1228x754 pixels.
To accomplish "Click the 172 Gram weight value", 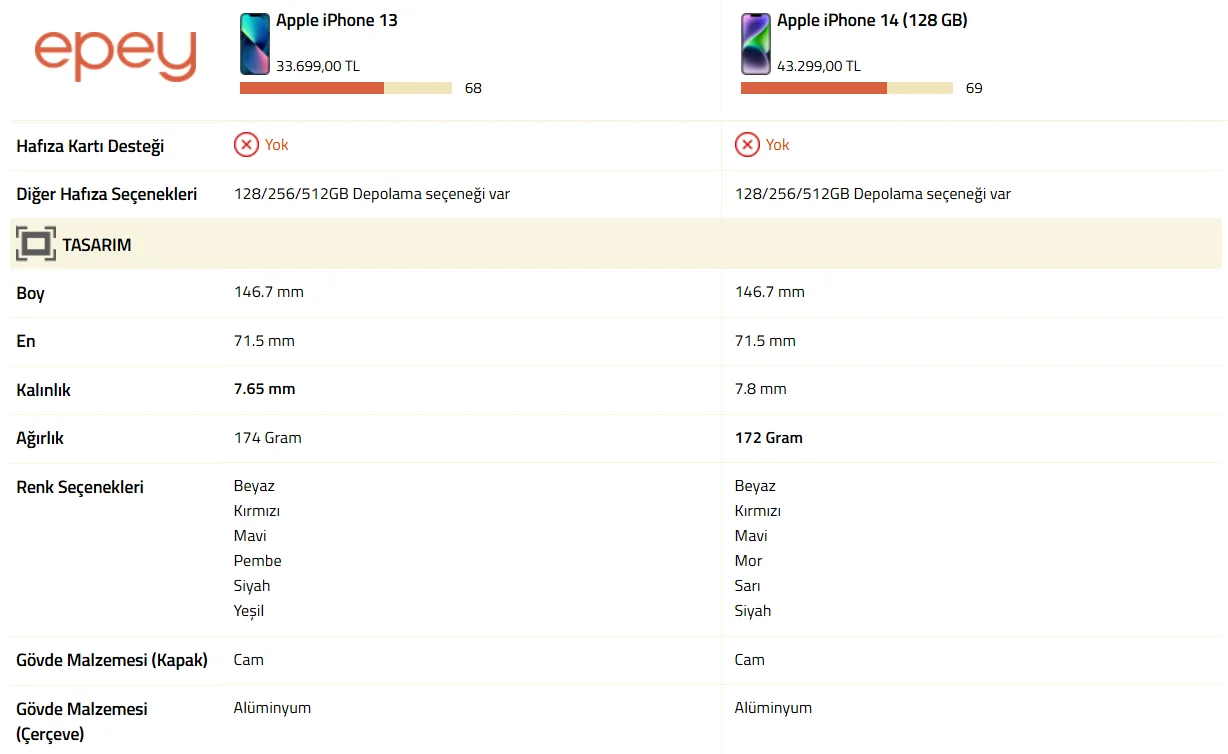I will [769, 438].
